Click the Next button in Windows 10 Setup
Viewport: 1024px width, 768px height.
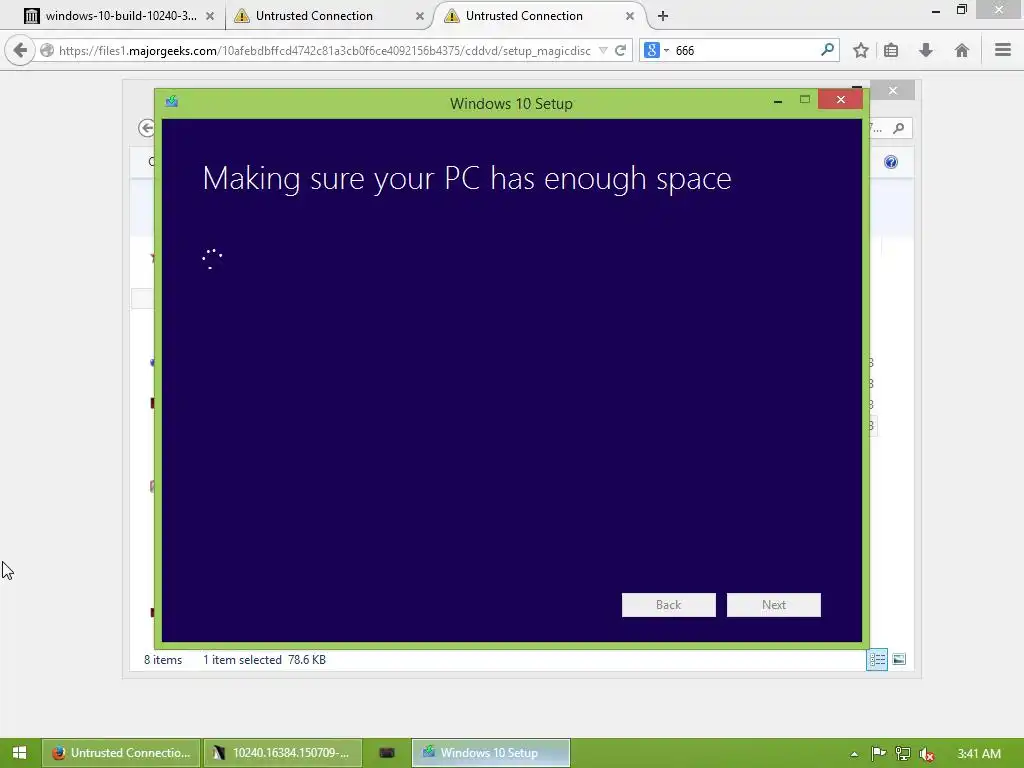(x=774, y=605)
